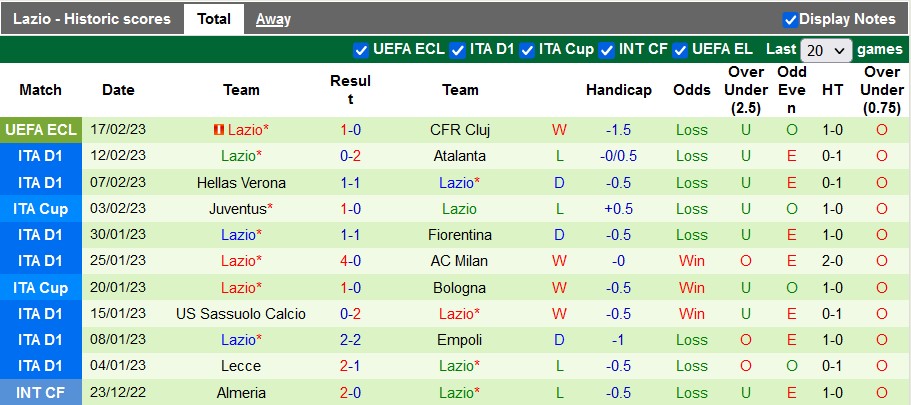Click the UEFA ECL league badge in first row

click(41, 130)
